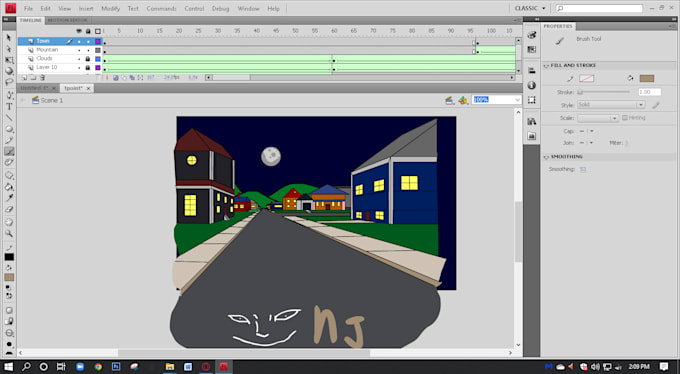Go to Scene 1 in the edit bar

click(47, 100)
